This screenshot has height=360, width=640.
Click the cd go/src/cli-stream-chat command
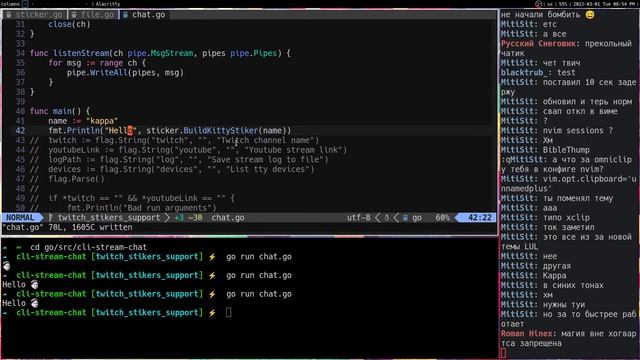(88, 247)
